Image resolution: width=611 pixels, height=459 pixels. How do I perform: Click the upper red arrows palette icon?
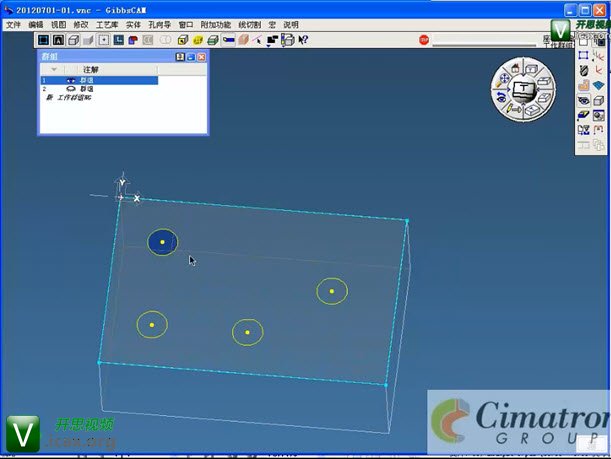click(598, 55)
